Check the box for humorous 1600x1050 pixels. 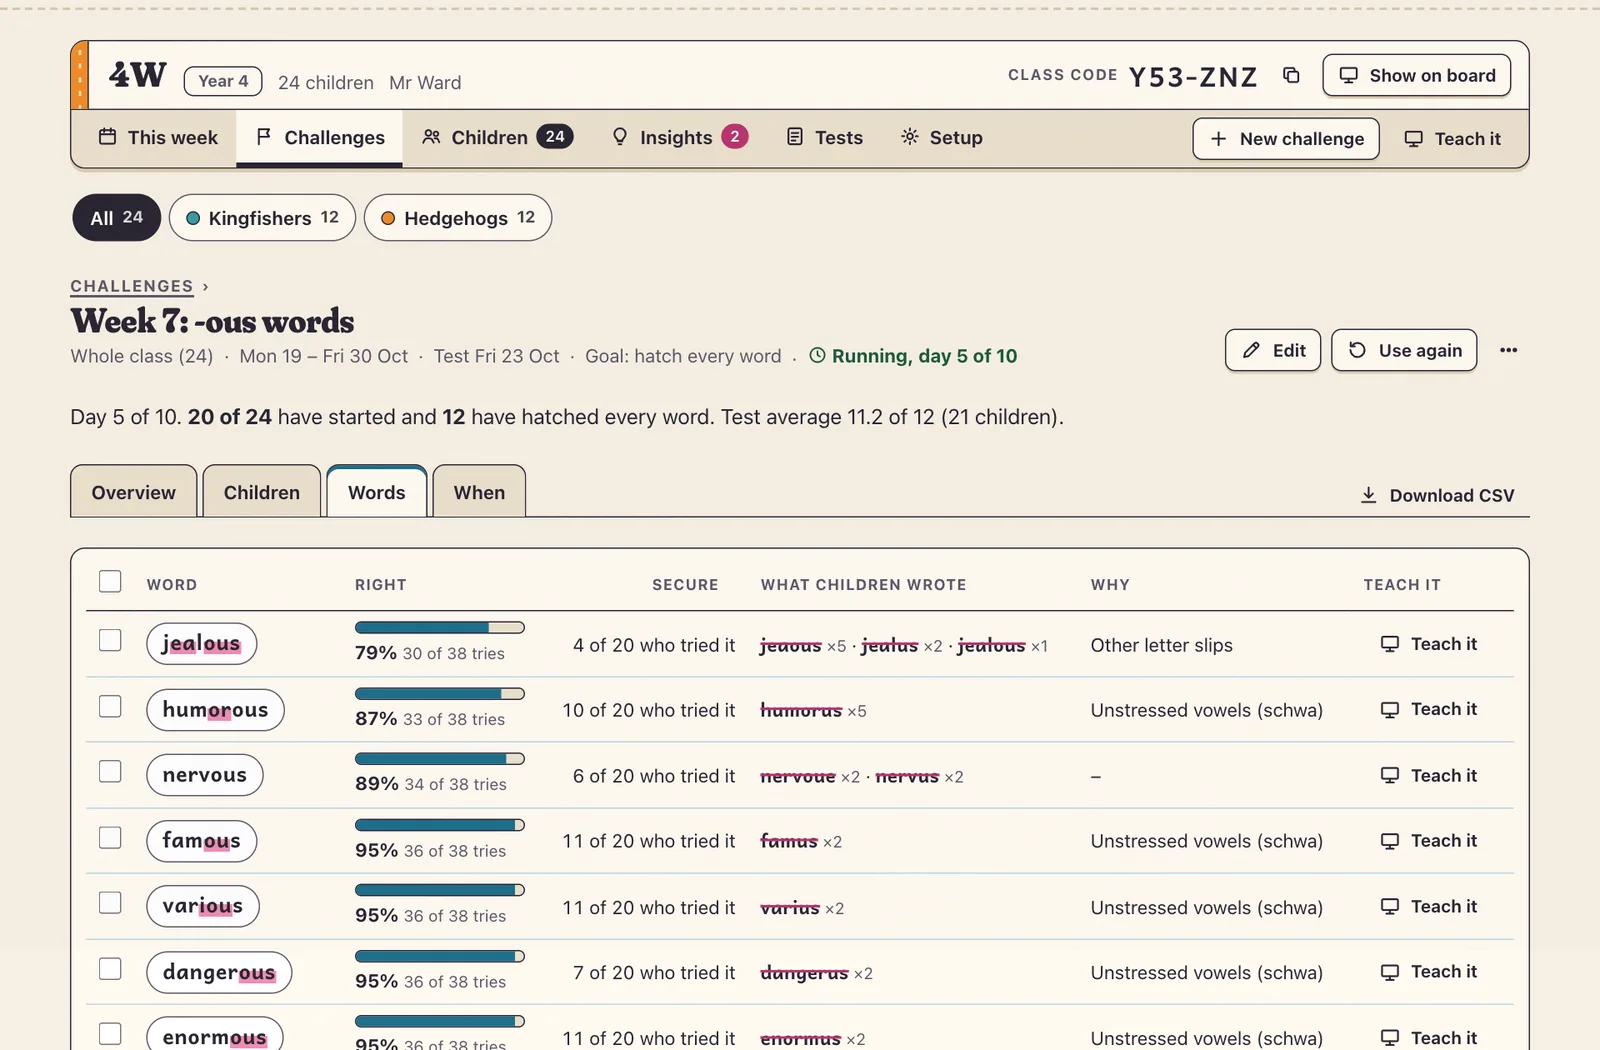110,706
